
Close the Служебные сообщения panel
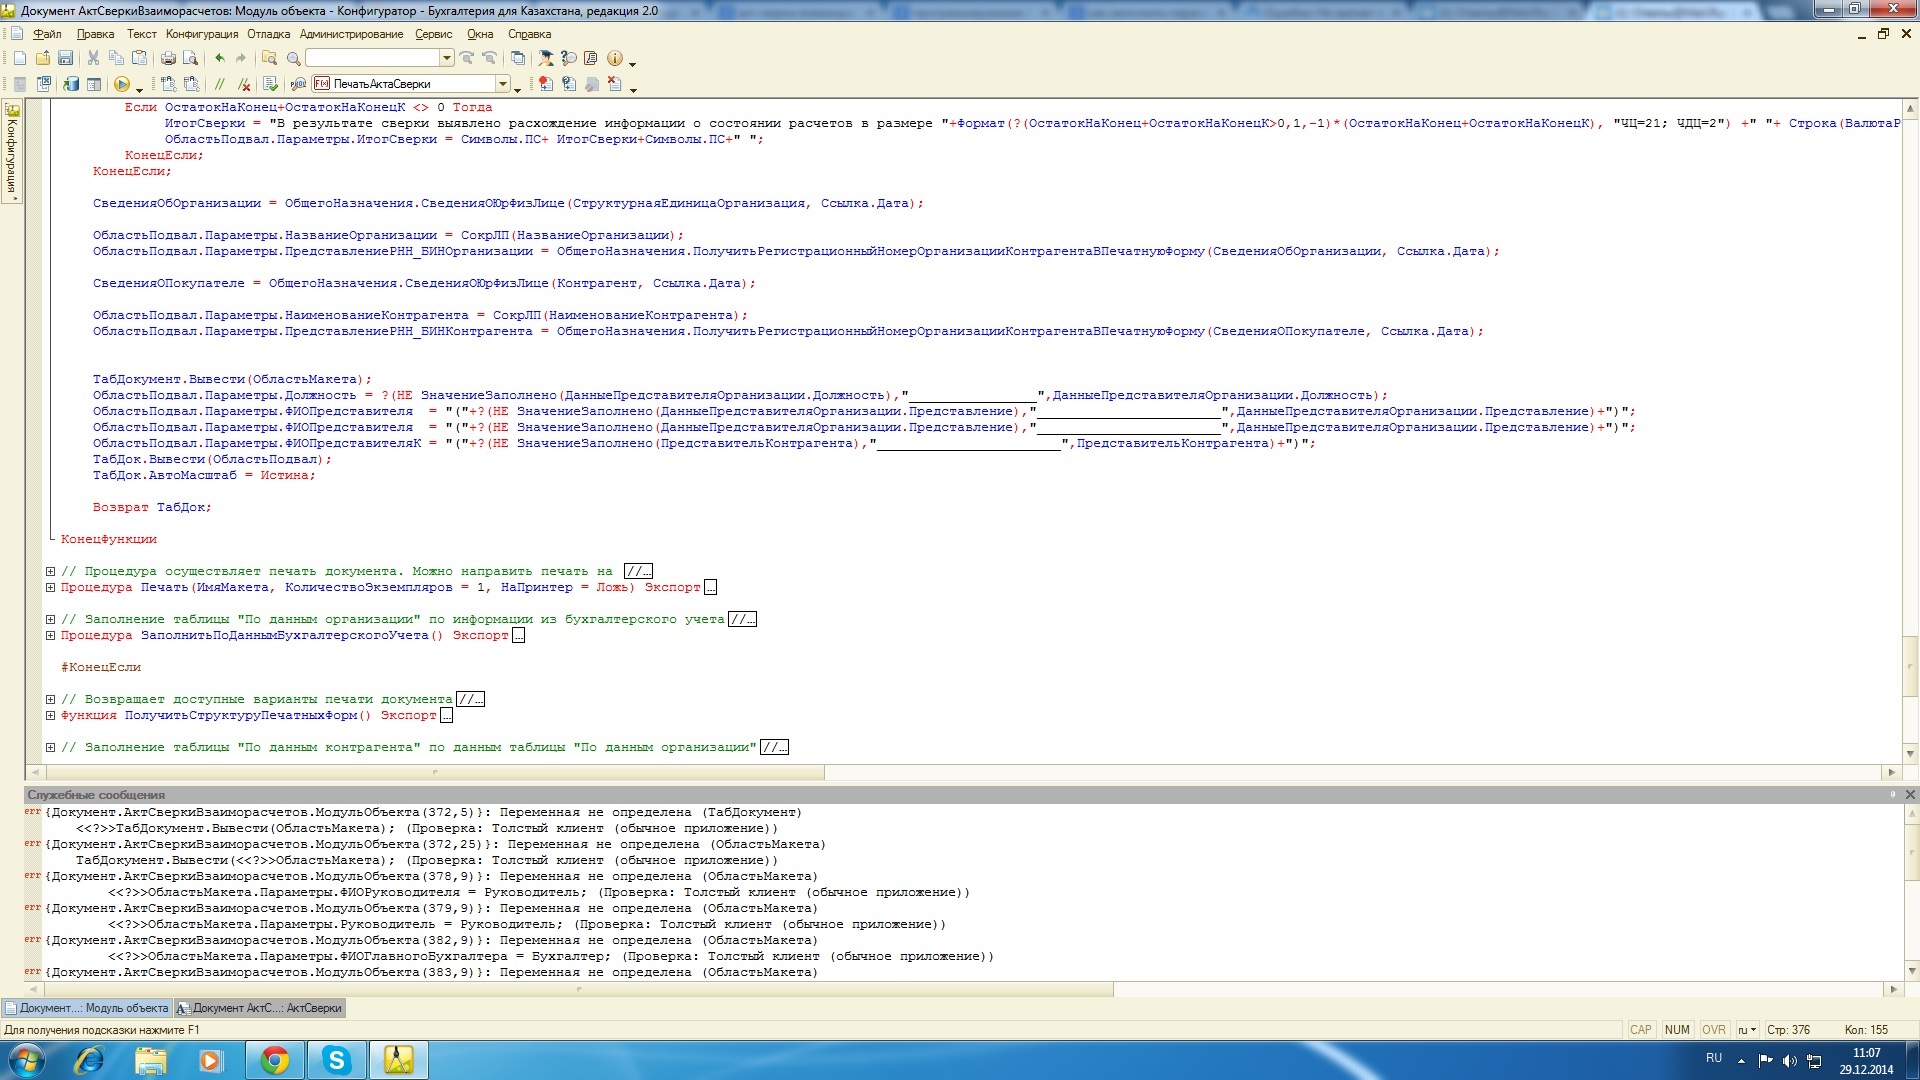tap(1910, 795)
